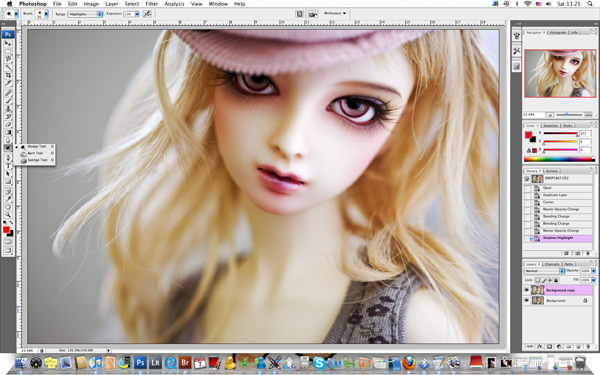This screenshot has height=375, width=600.
Task: Open the layer Fill dropdown arrow
Action: click(593, 280)
